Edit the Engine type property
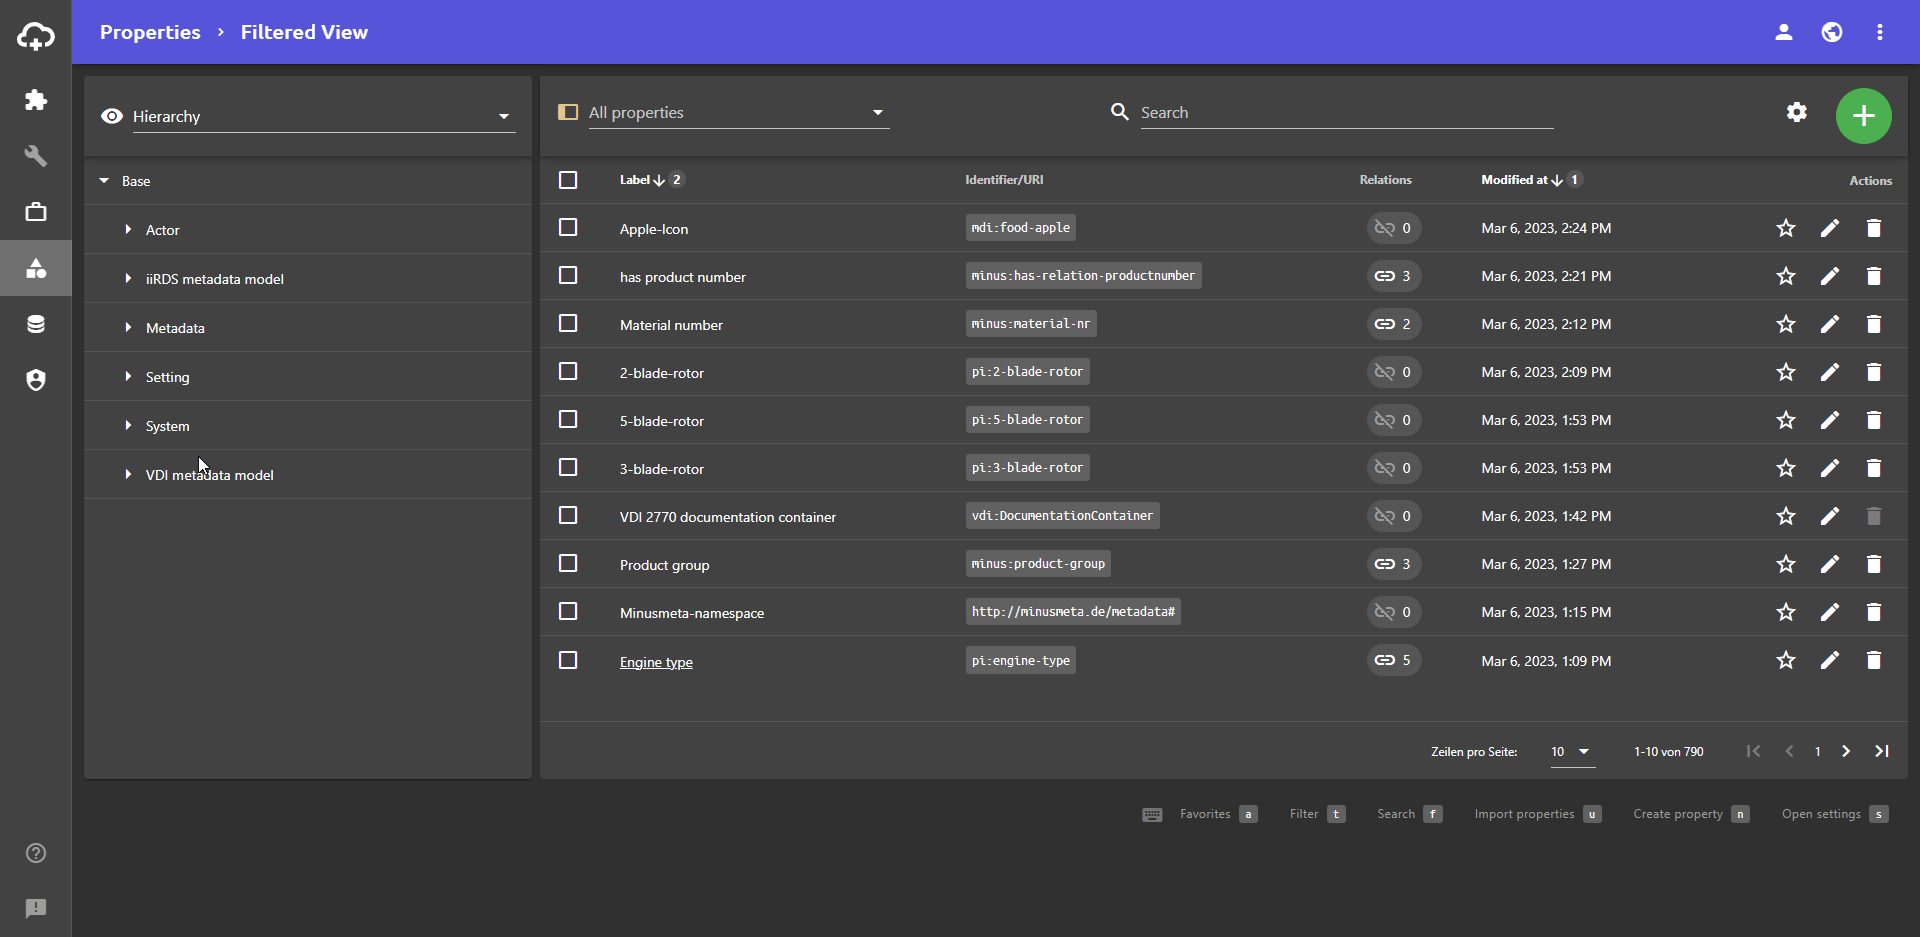The height and width of the screenshot is (937, 1920). pyautogui.click(x=1830, y=660)
